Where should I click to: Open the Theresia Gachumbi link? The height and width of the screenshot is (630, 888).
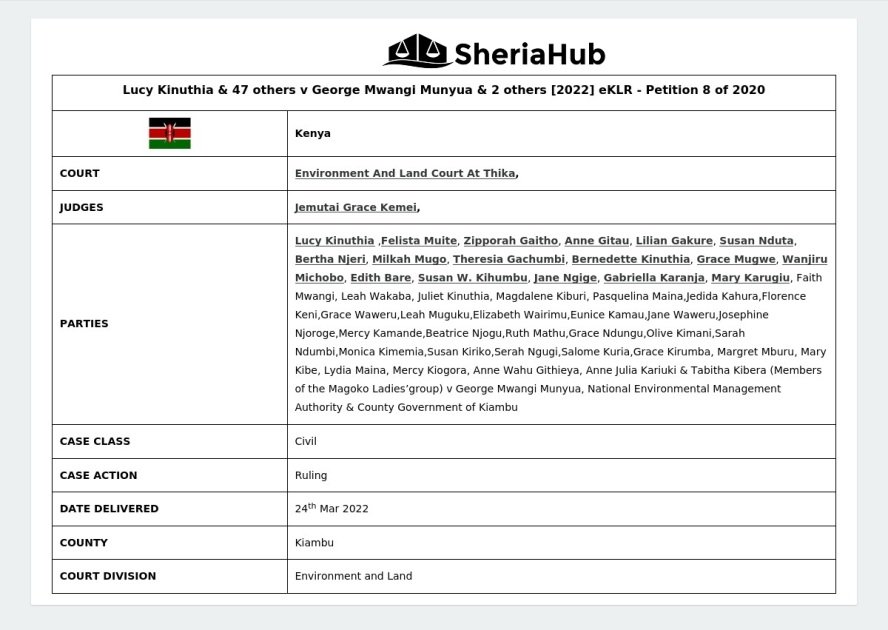509,259
